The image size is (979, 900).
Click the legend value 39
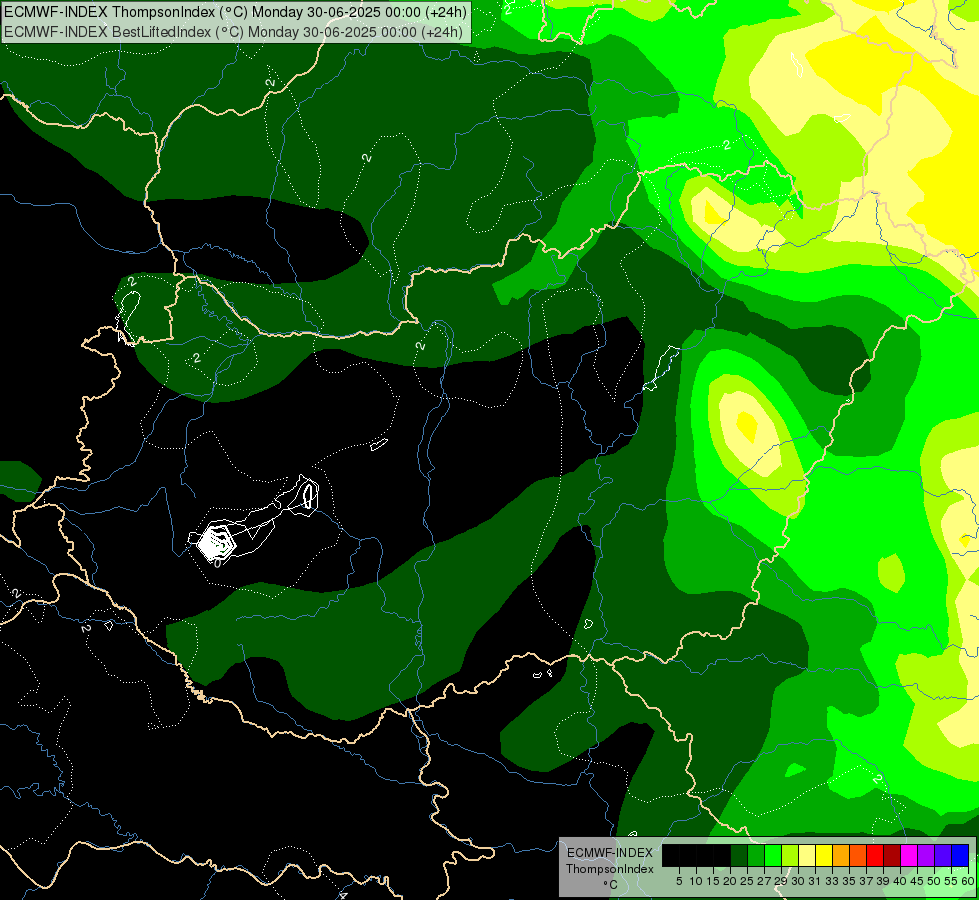[883, 881]
